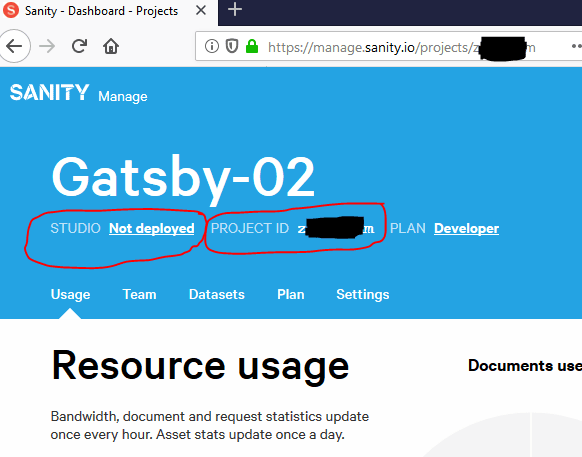Image resolution: width=582 pixels, height=457 pixels.
Task: Select the Sanity - Dashboard - Projects tab
Action: pyautogui.click(x=108, y=12)
